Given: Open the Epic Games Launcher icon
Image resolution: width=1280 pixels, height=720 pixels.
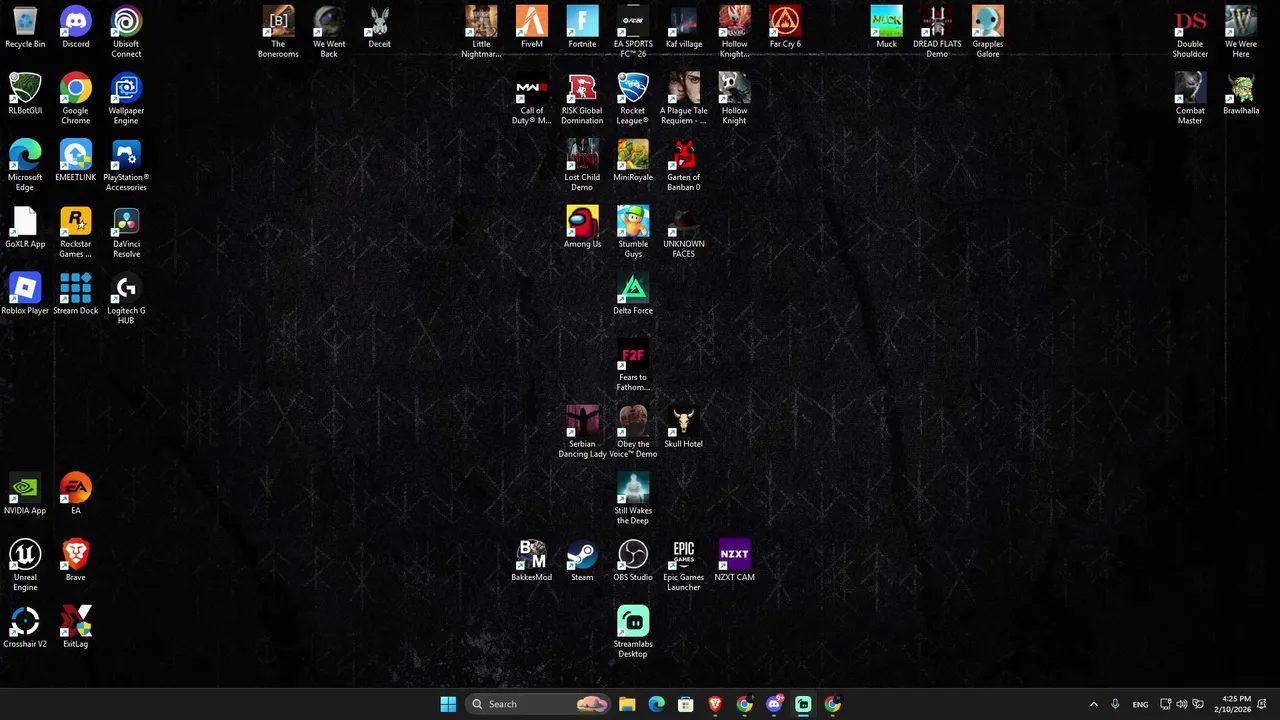Looking at the screenshot, I should pos(684,566).
